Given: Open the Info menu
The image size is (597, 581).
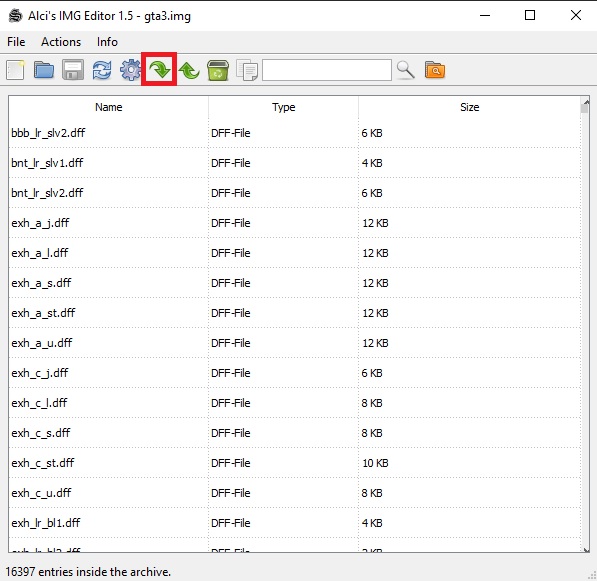Looking at the screenshot, I should coord(107,42).
